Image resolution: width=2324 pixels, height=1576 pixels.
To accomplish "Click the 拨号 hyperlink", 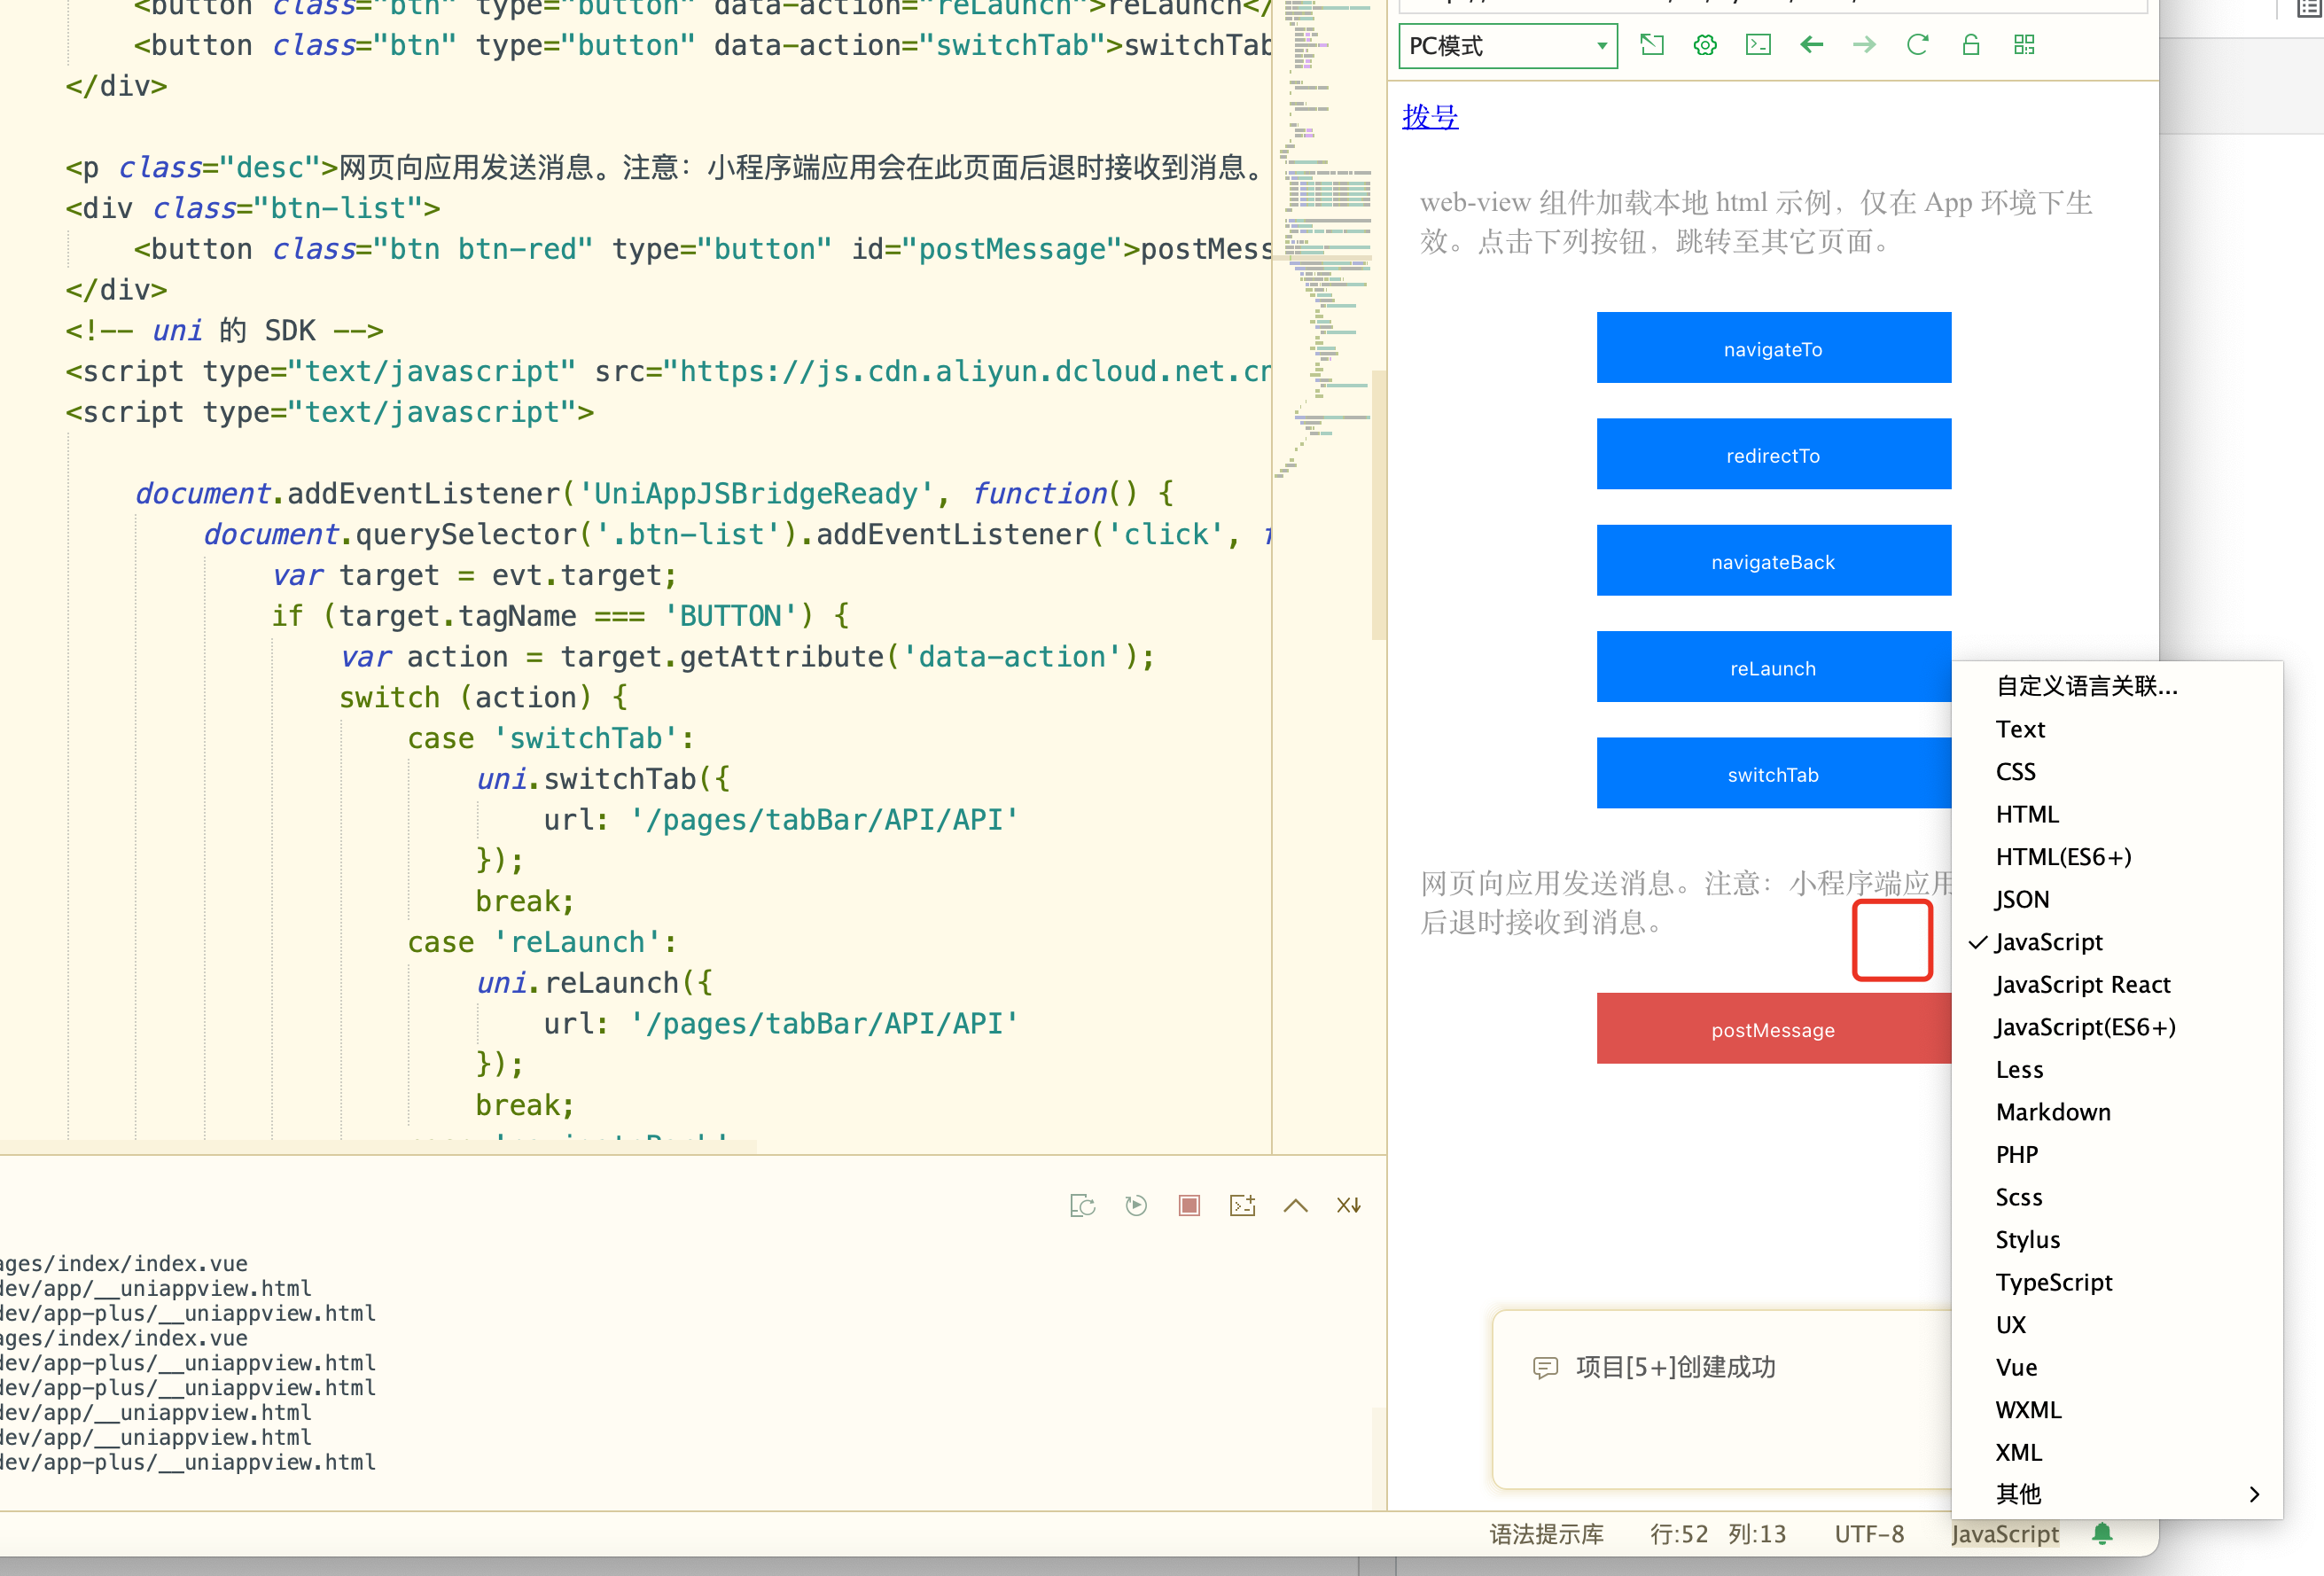I will (1430, 117).
